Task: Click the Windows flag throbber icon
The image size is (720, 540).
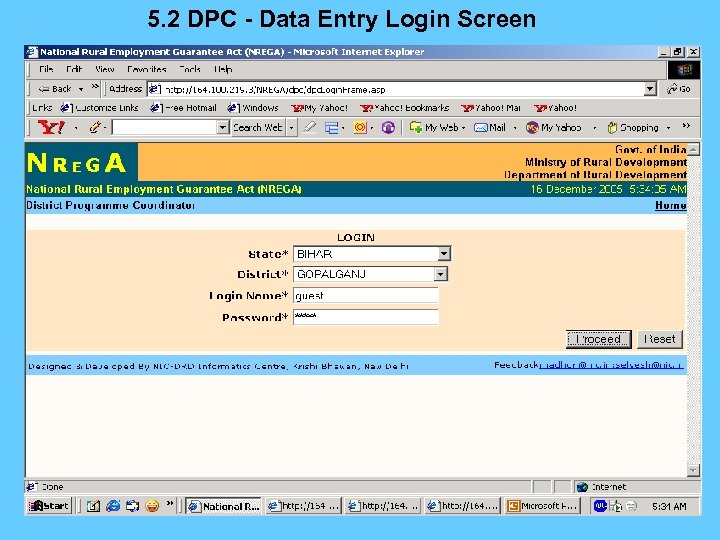Action: pyautogui.click(x=684, y=69)
